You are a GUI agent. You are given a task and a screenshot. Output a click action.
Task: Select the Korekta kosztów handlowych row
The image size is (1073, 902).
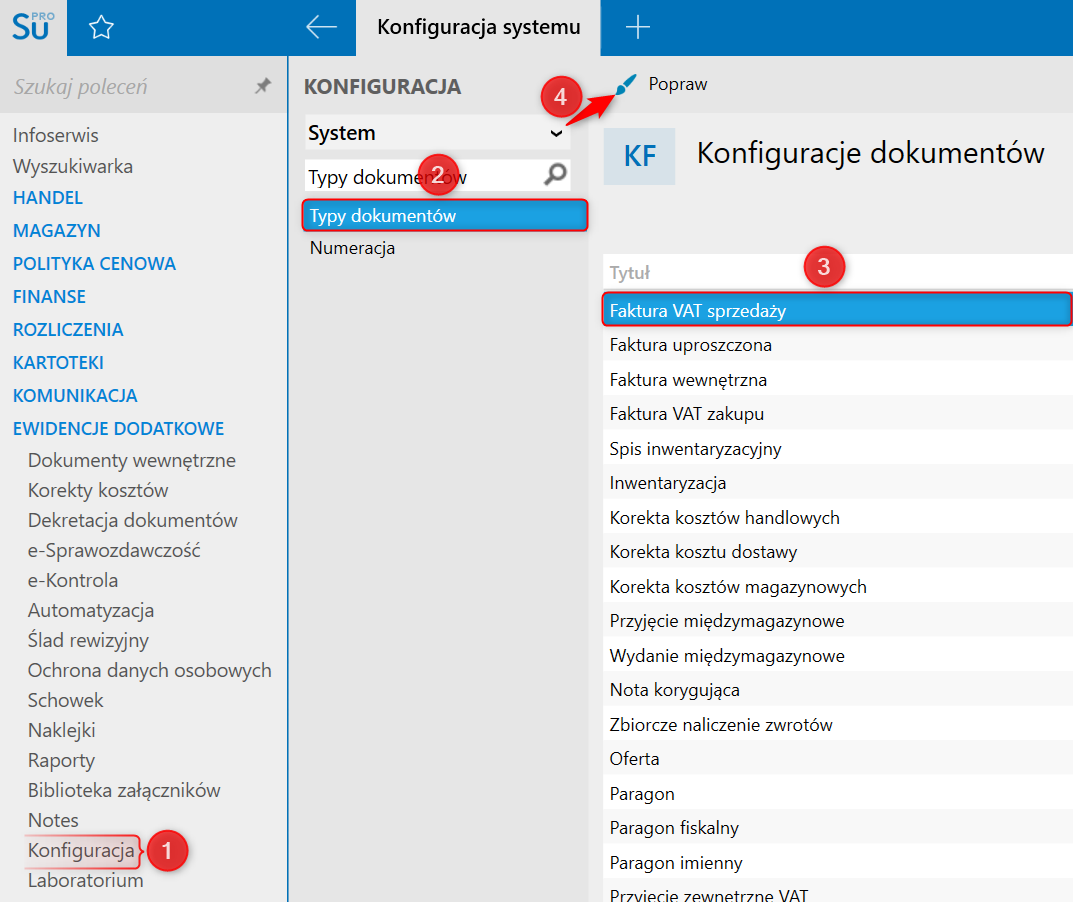click(838, 518)
